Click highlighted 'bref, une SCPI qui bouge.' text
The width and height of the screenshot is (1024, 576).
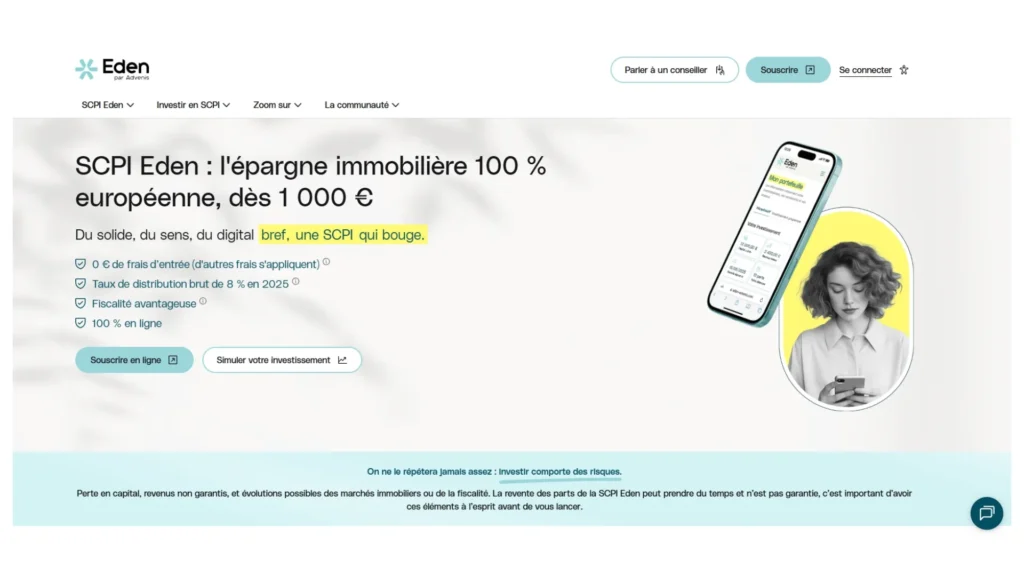click(342, 234)
